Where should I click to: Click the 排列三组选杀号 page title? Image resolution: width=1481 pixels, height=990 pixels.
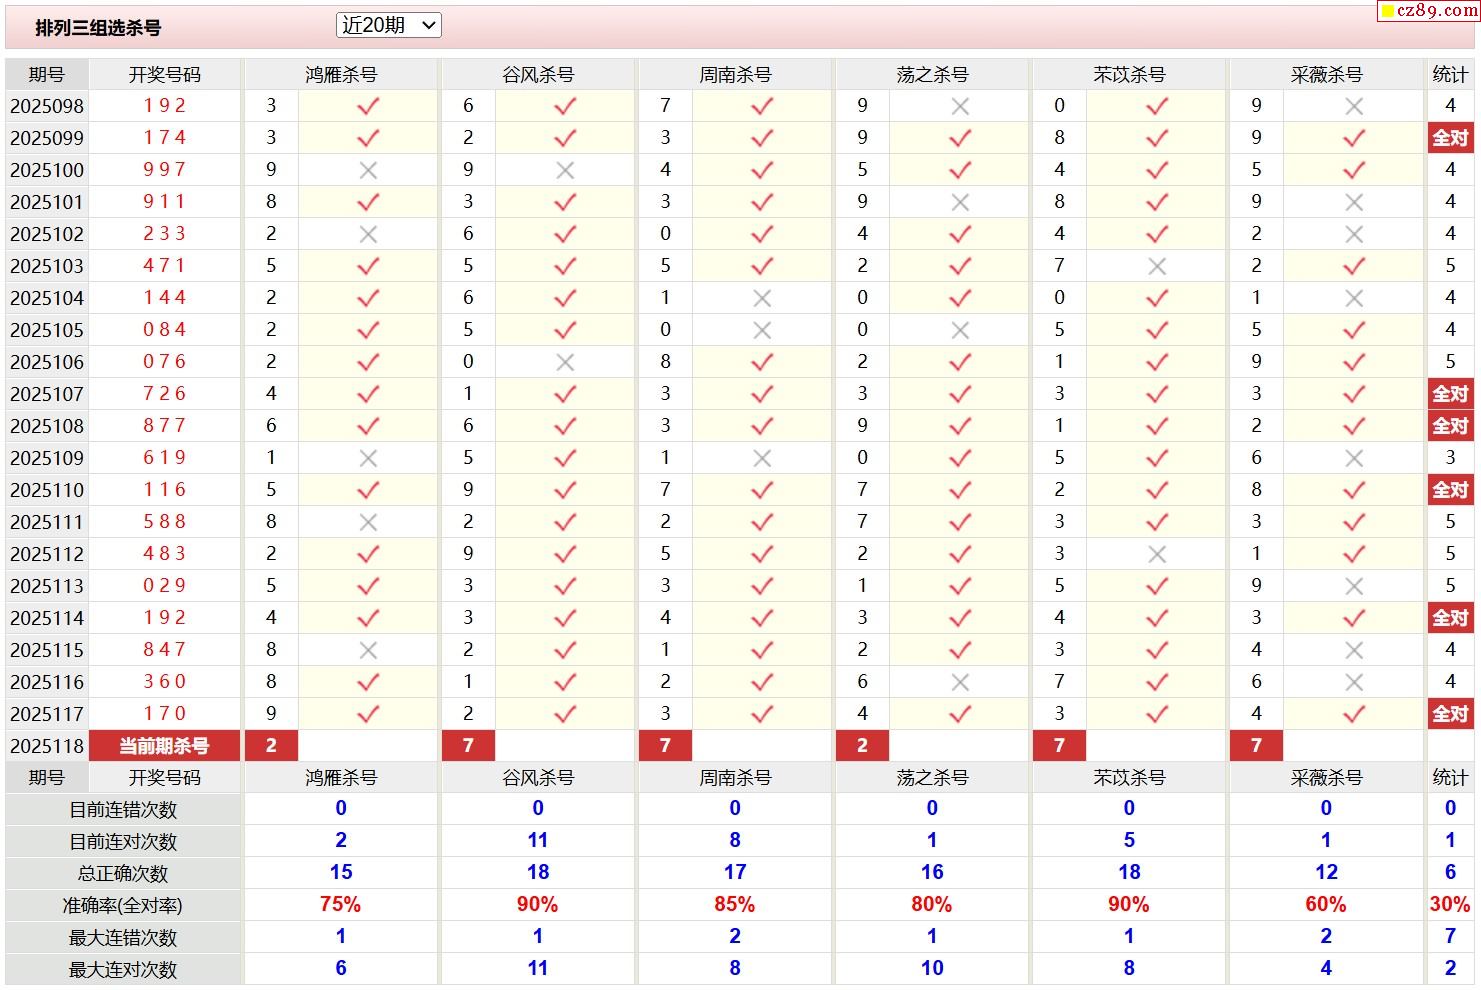pos(98,28)
